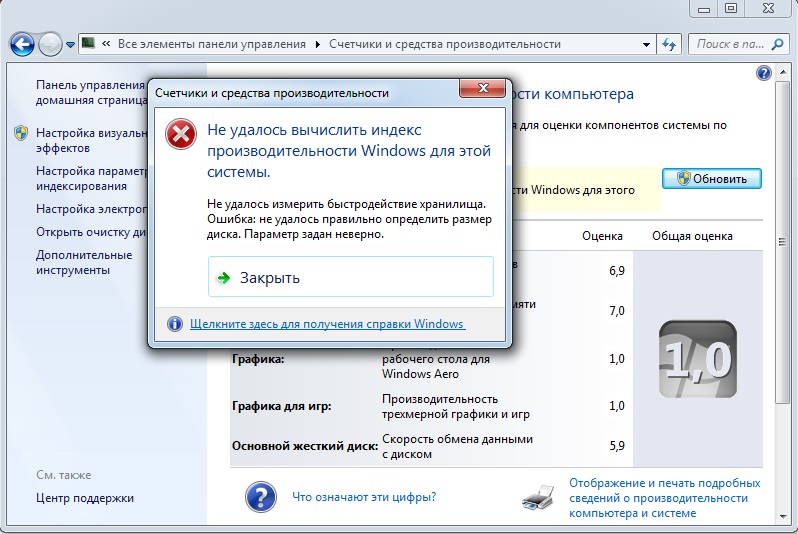The image size is (798, 534).
Task: Click the Control Panel address bar icon
Action: pos(89,43)
